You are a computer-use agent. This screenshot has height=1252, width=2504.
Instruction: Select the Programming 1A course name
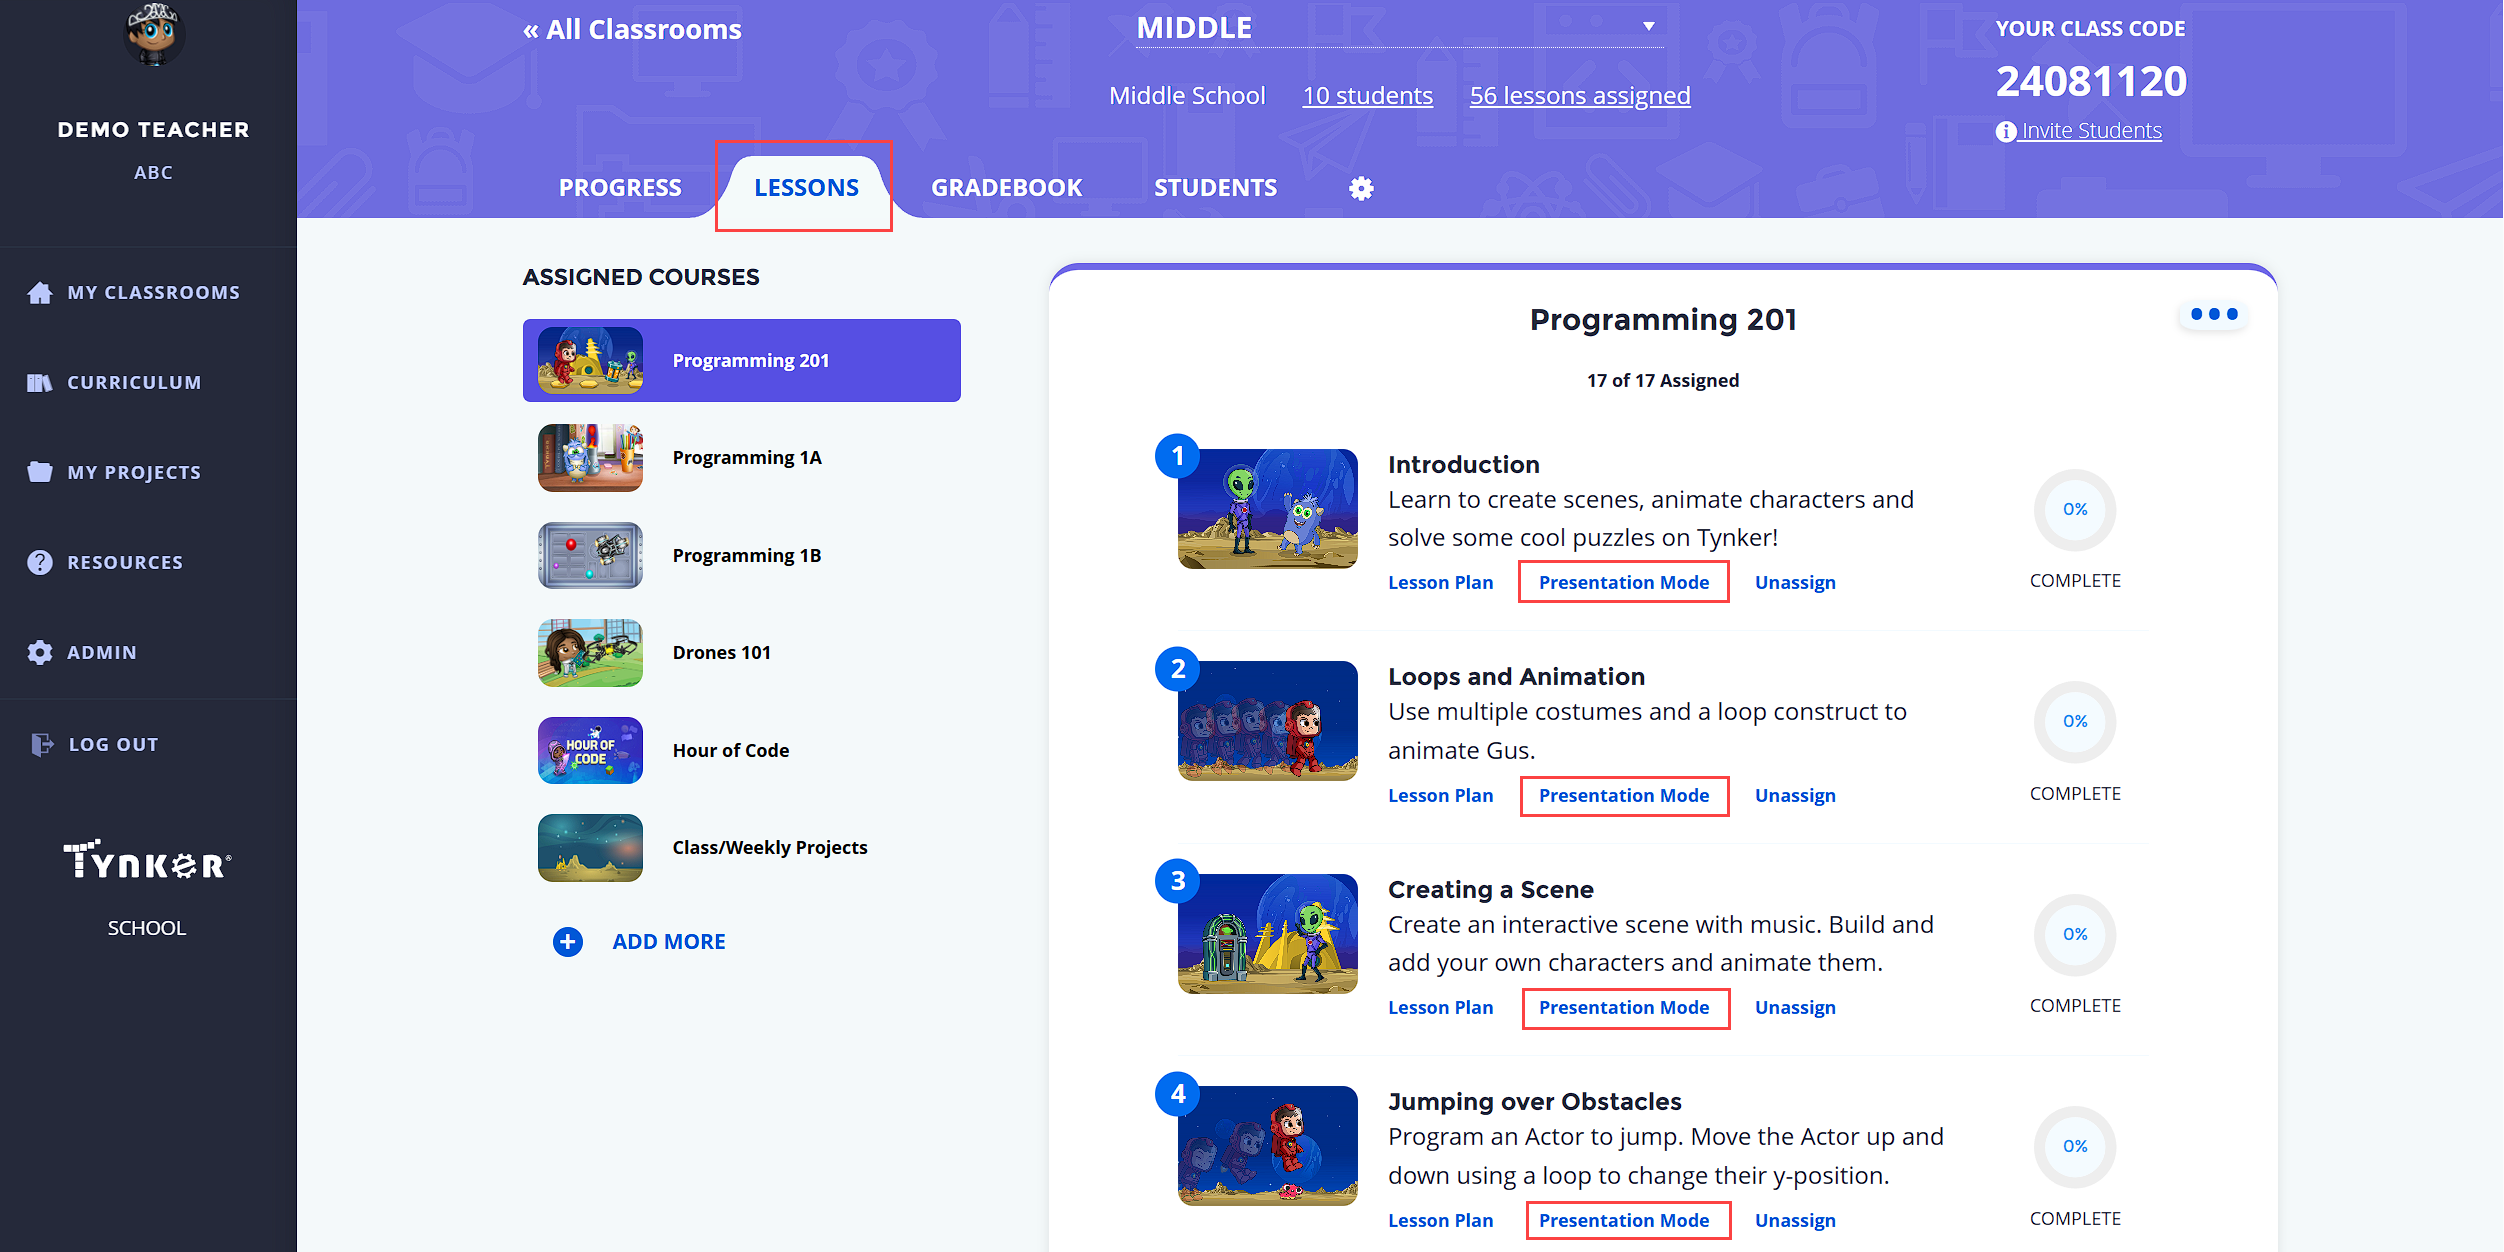pyautogui.click(x=747, y=457)
